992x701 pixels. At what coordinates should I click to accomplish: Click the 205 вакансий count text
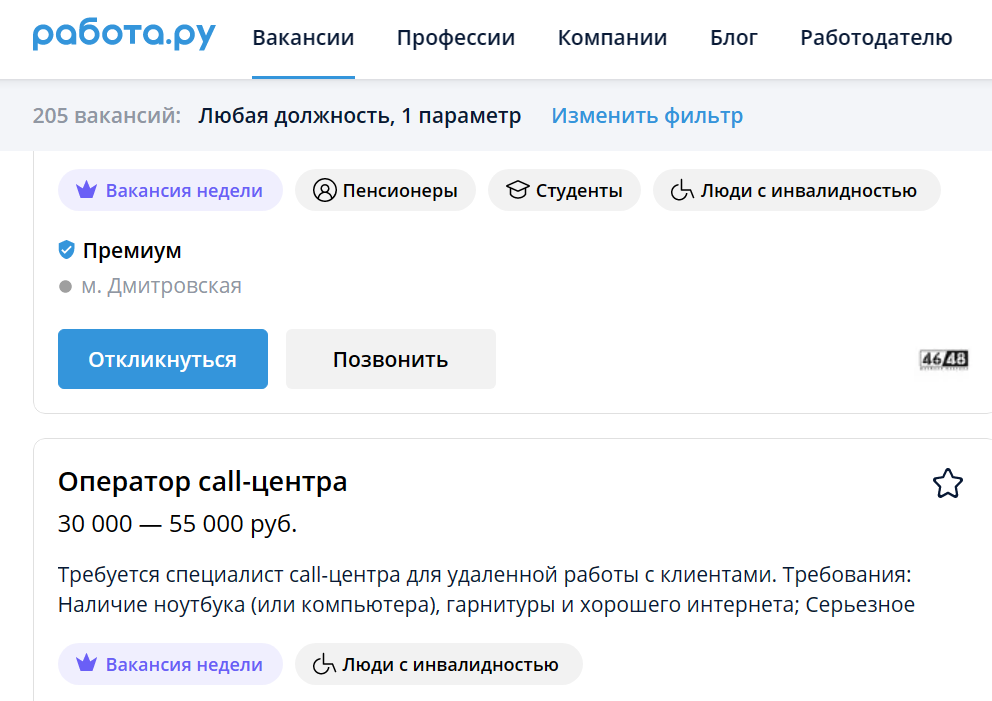[x=106, y=116]
